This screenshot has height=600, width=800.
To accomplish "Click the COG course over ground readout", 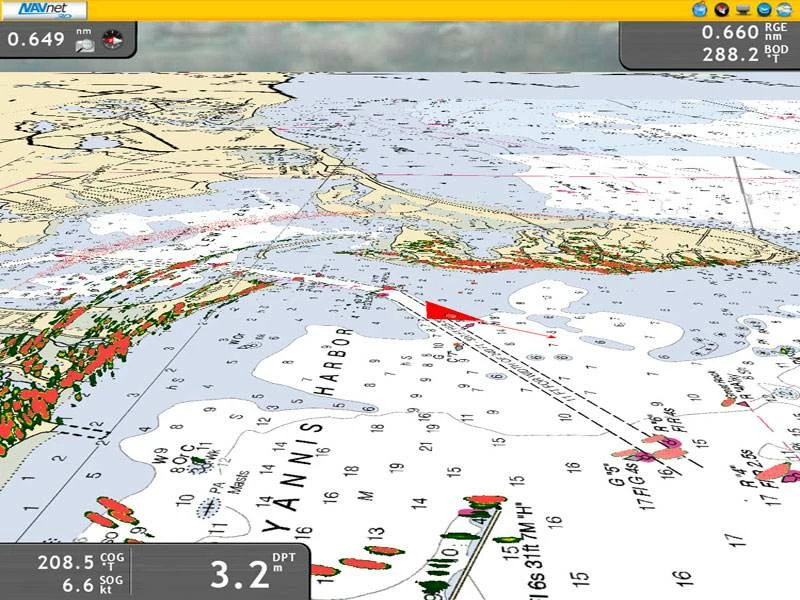I will click(65, 562).
